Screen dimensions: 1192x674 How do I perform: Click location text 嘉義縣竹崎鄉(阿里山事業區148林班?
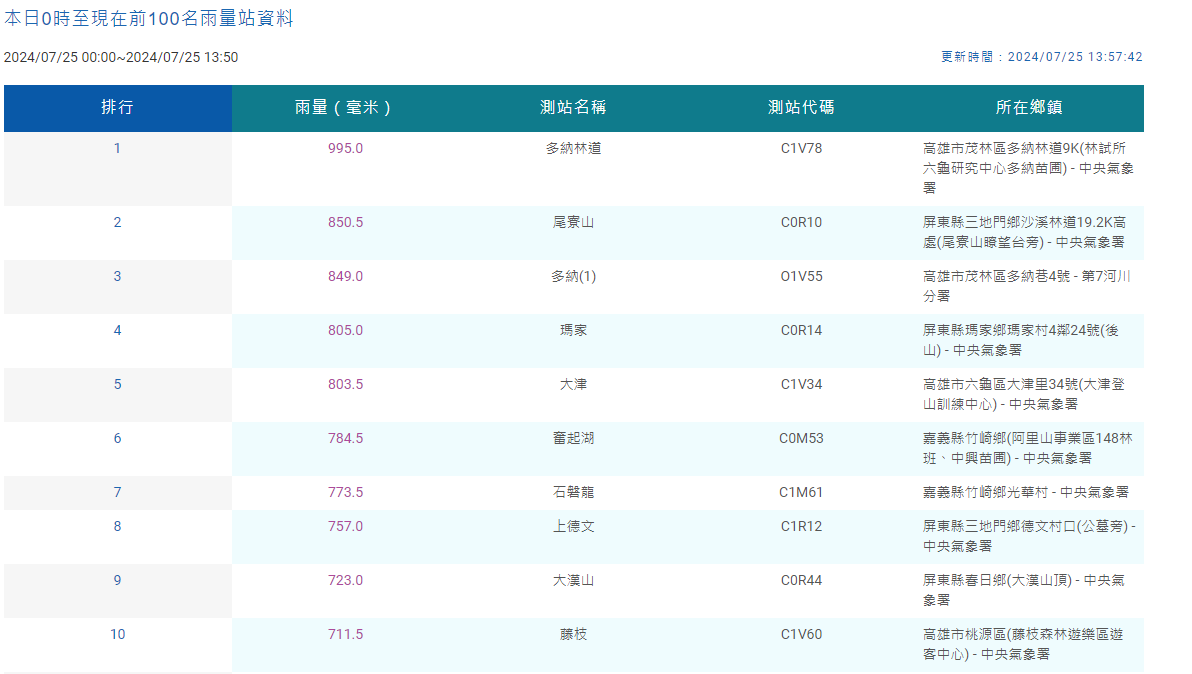tap(1028, 448)
